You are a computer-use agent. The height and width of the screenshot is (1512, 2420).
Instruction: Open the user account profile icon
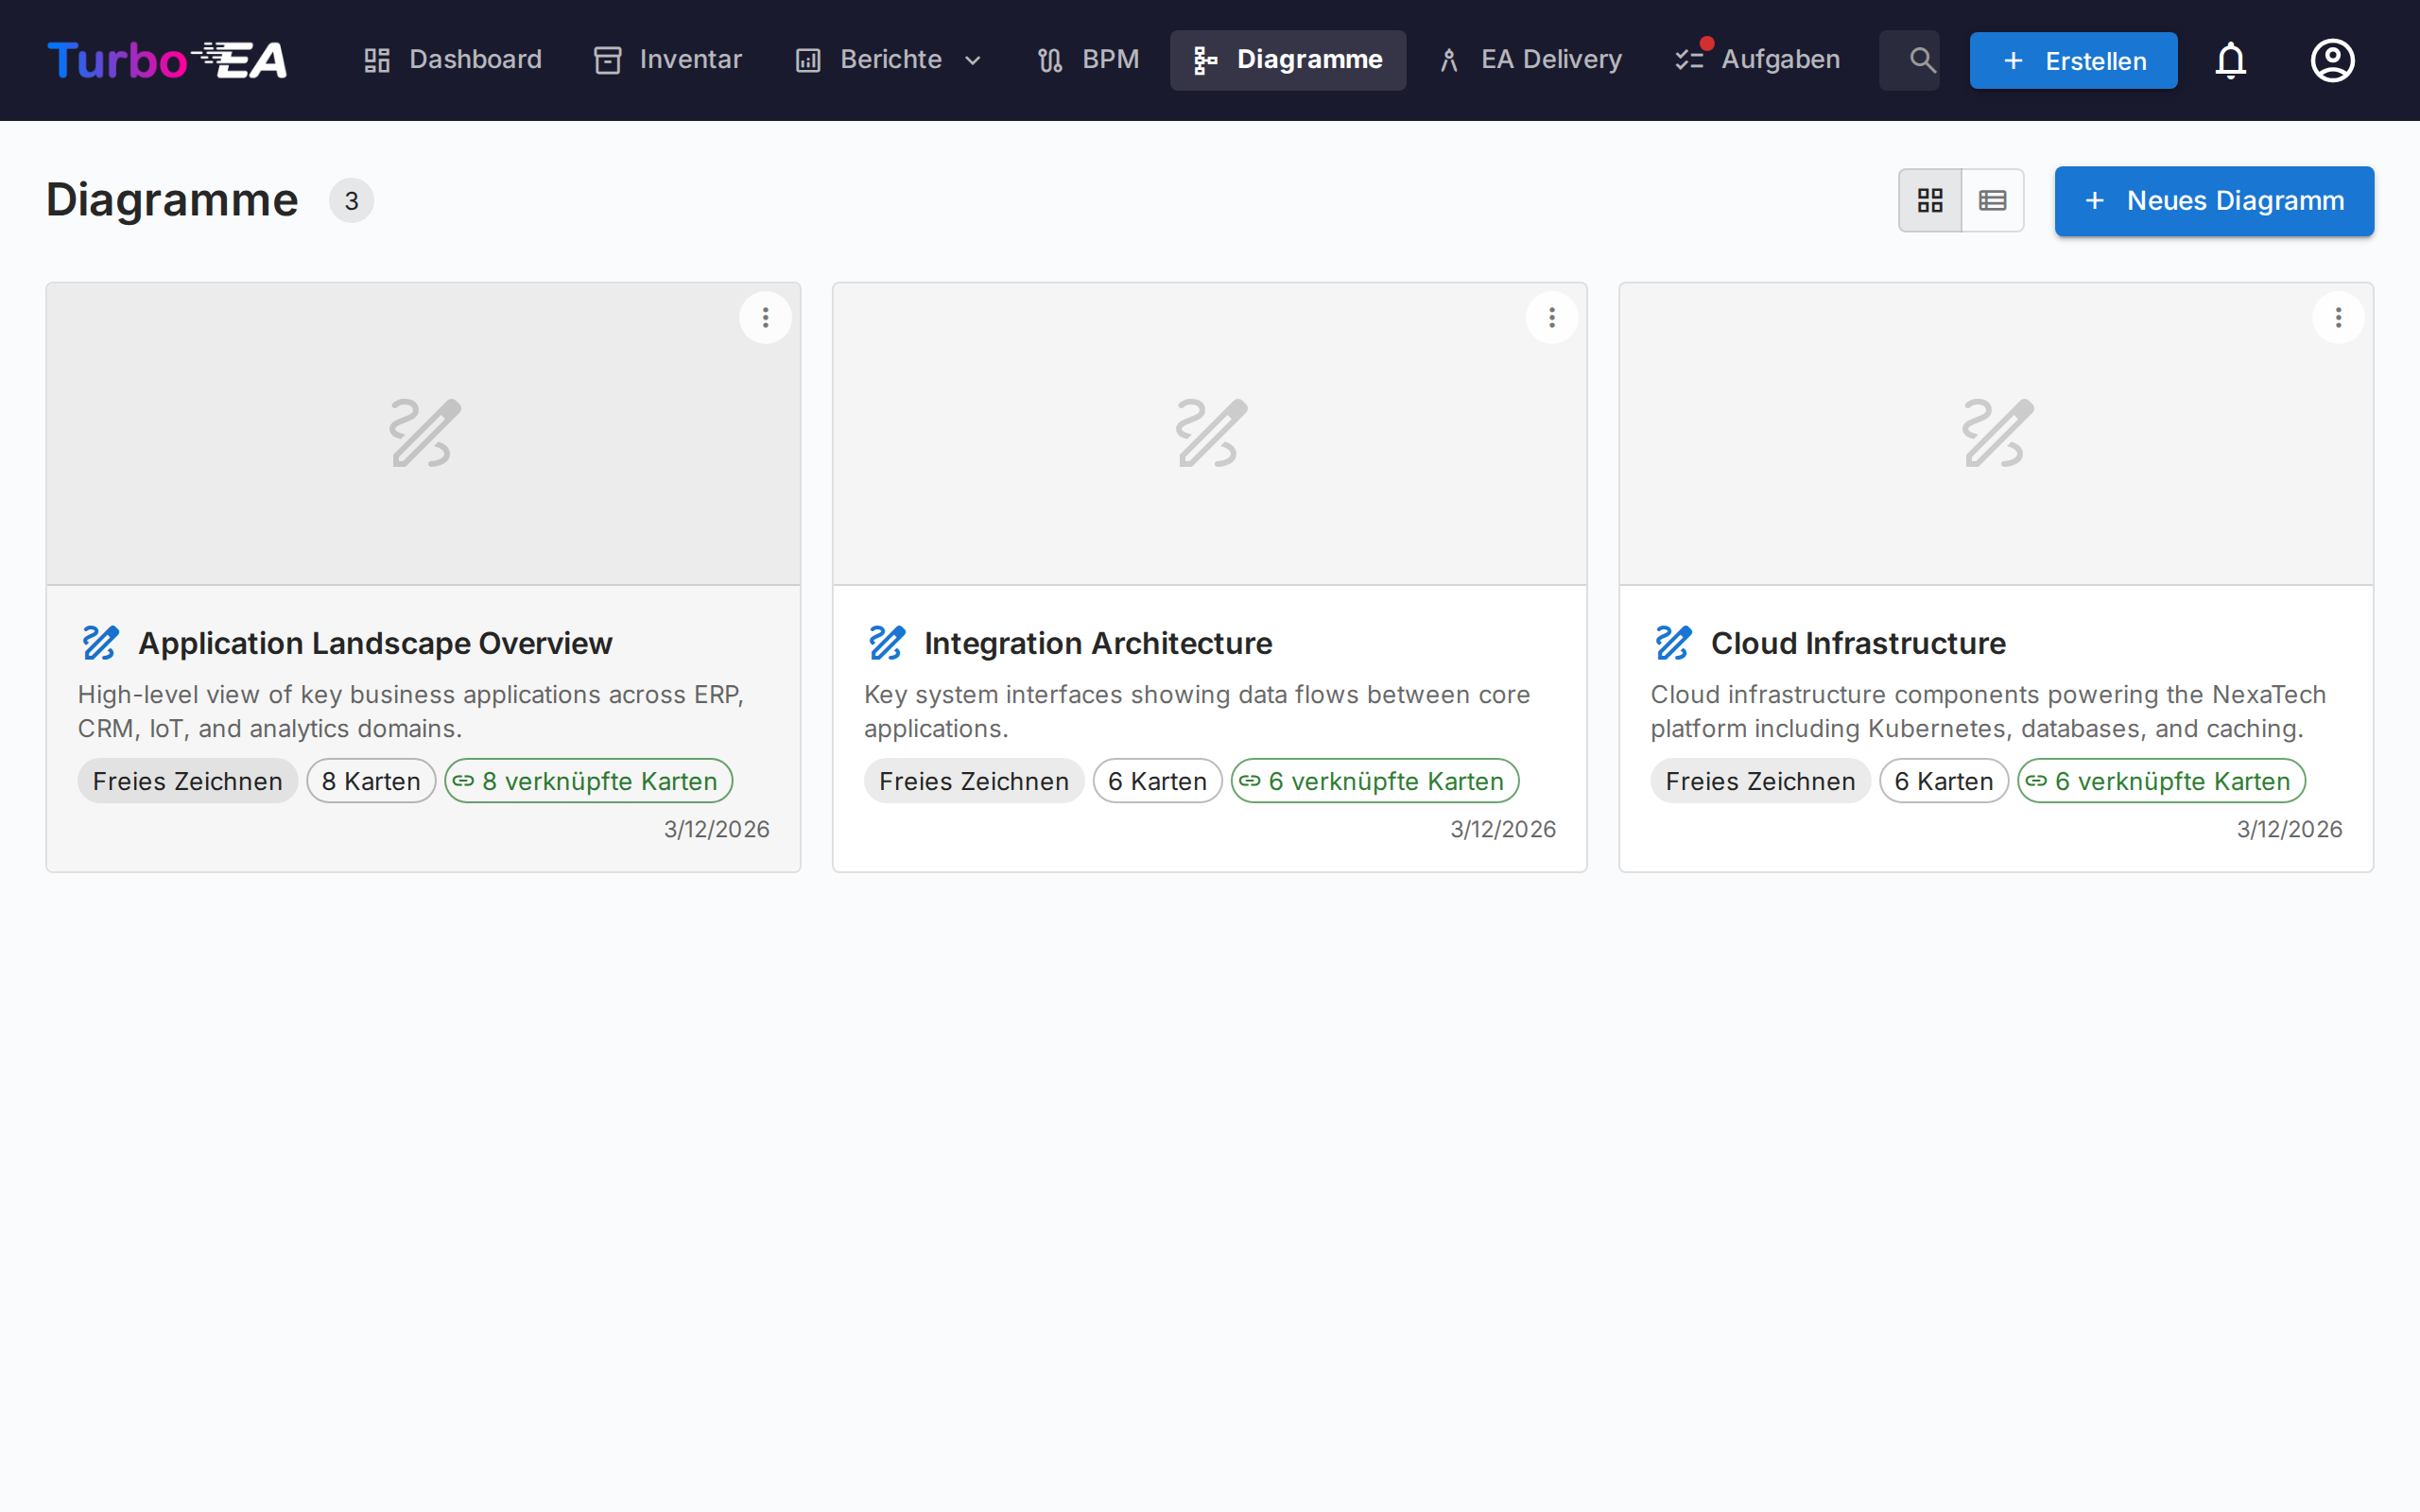[x=2332, y=60]
